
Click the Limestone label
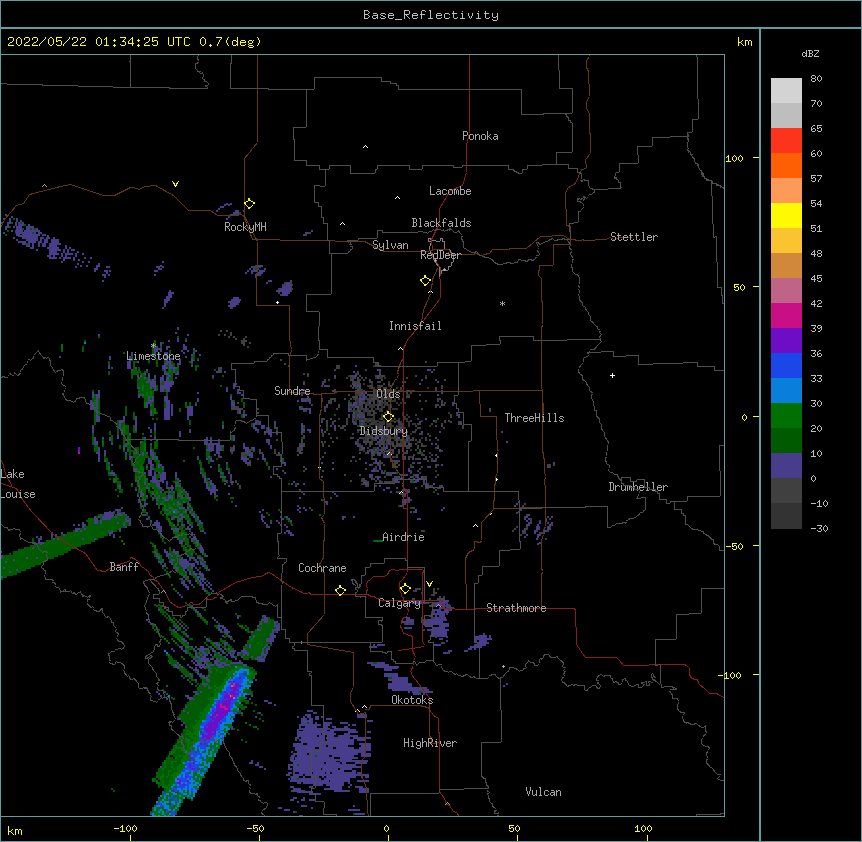153,356
